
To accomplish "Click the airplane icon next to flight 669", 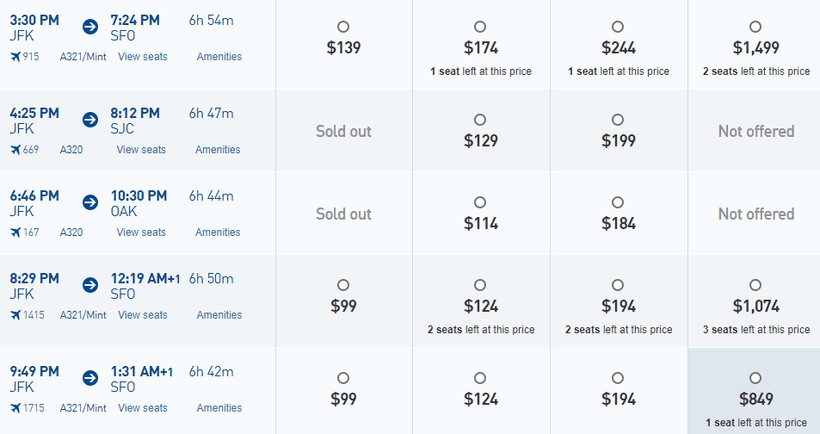I will (15, 150).
